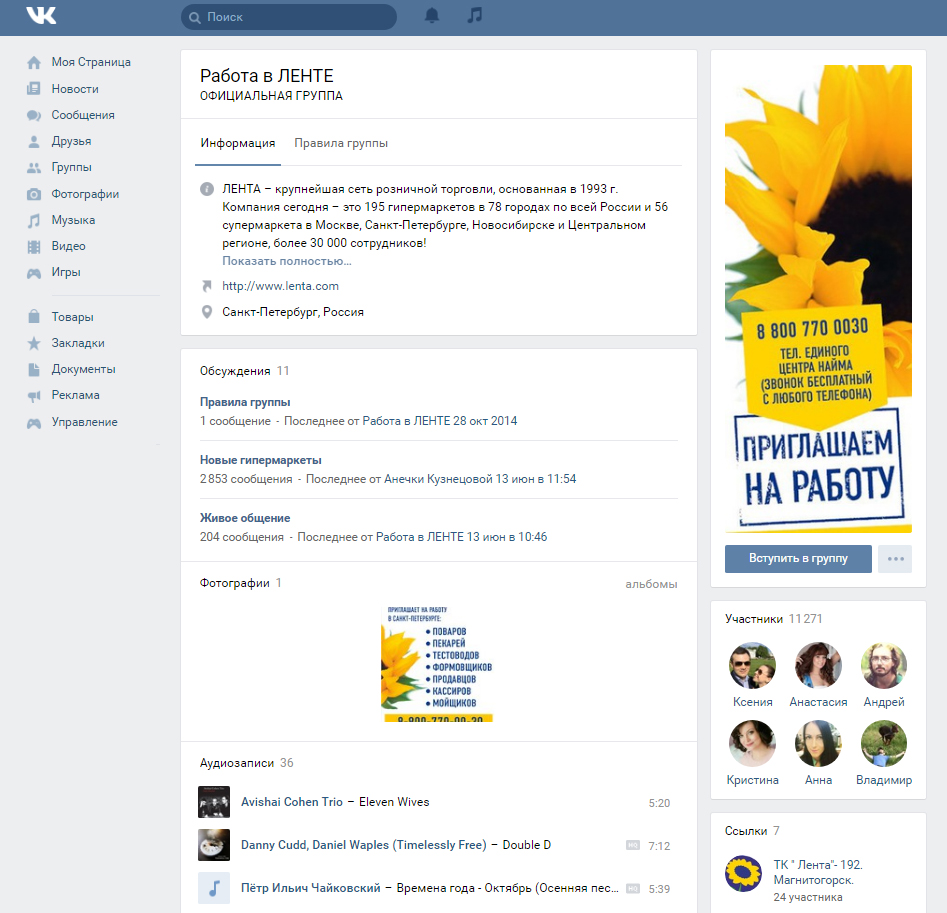Click the gamepad icon beside Игры
Viewport: 947px width, 913px height.
34,273
